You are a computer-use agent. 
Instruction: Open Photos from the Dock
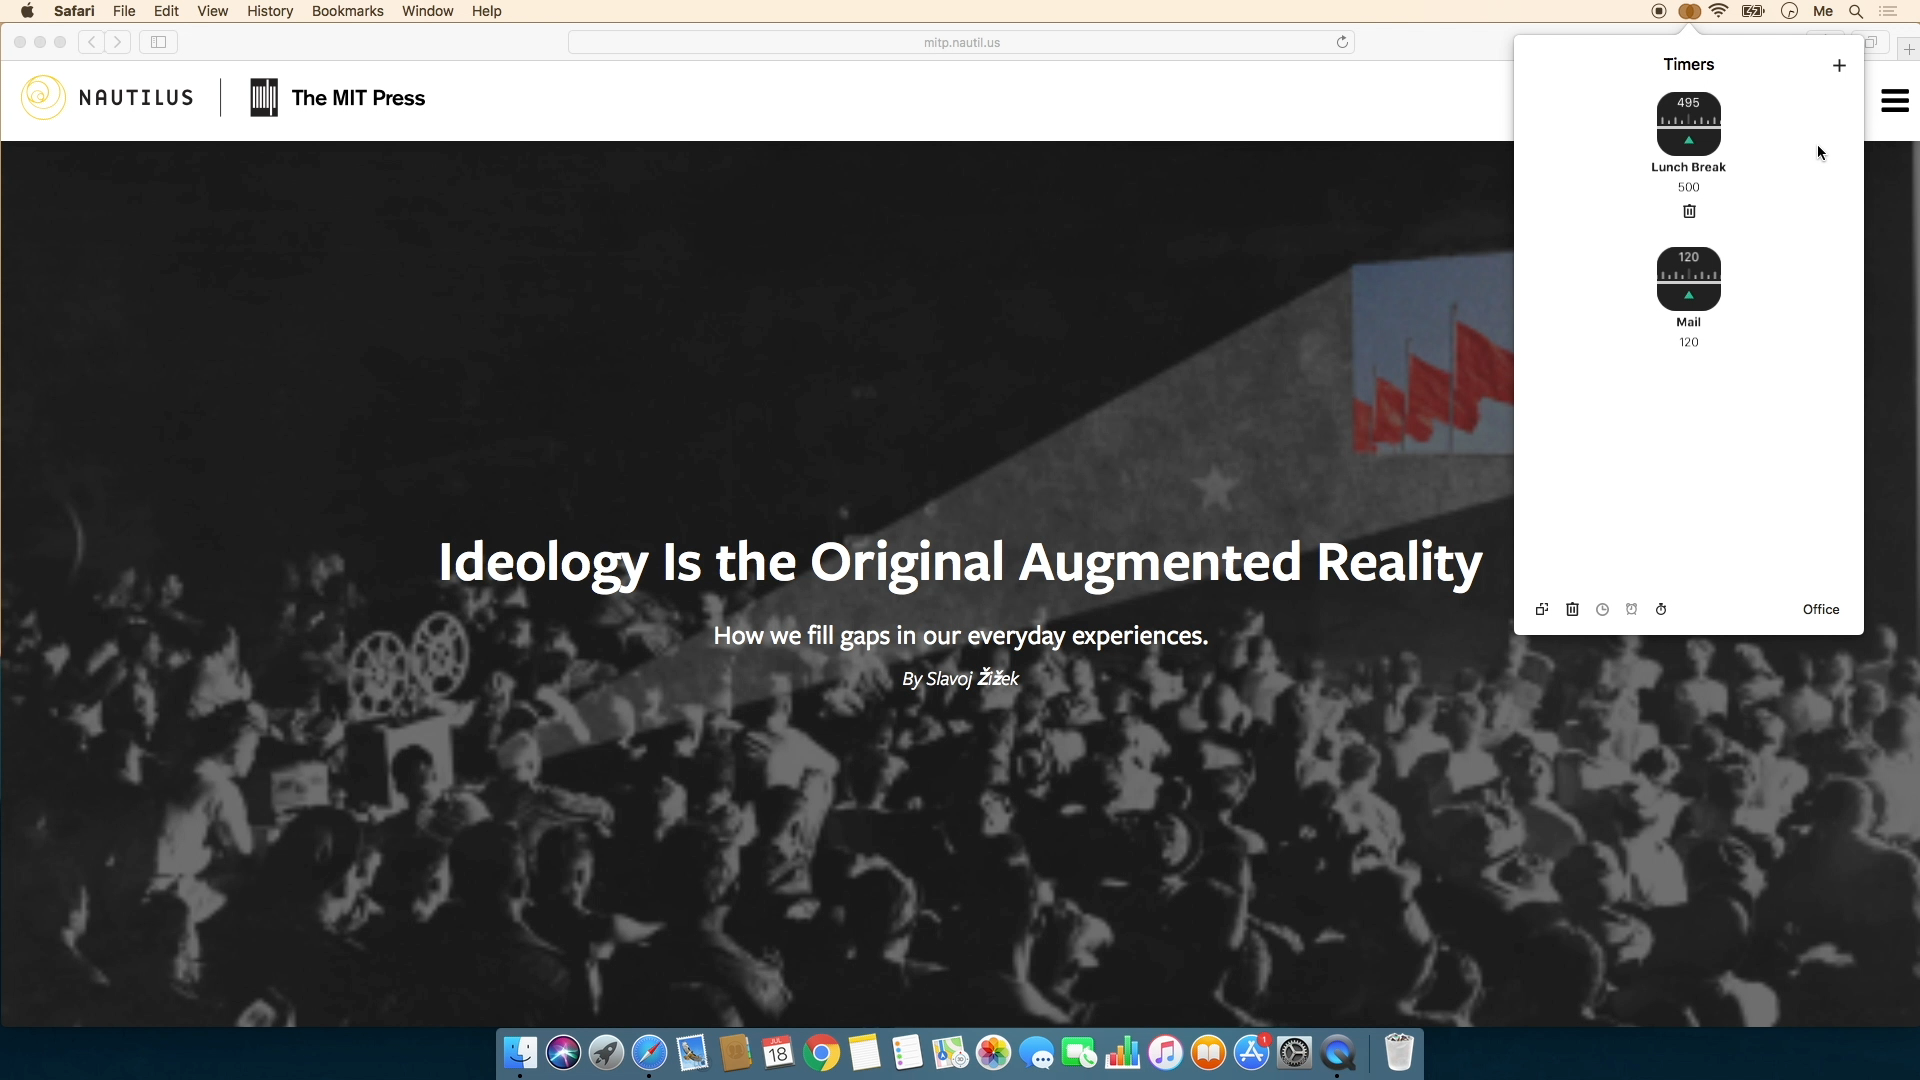point(993,1052)
